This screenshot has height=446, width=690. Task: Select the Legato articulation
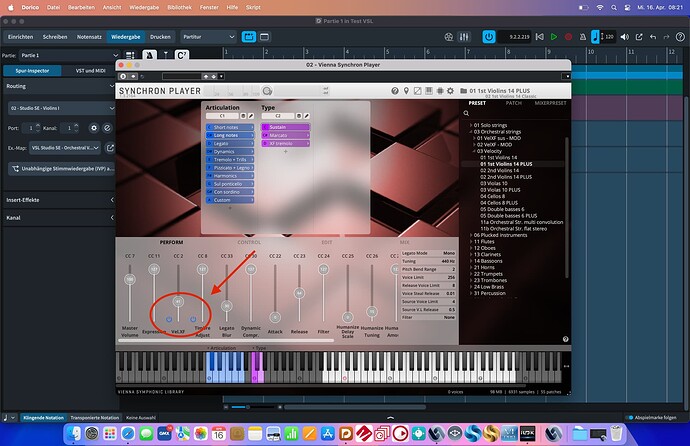pos(230,143)
